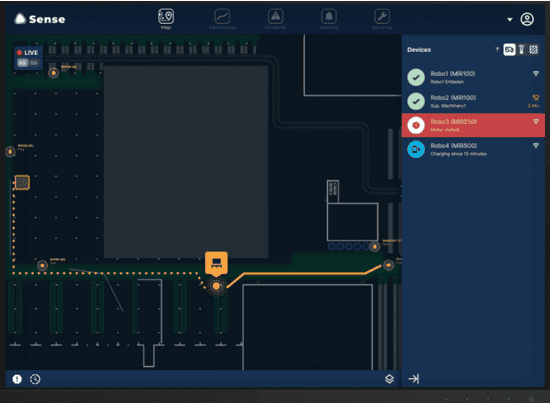Image resolution: width=550 pixels, height=403 pixels.
Task: Open the user profile avatar icon
Action: pyautogui.click(x=527, y=19)
